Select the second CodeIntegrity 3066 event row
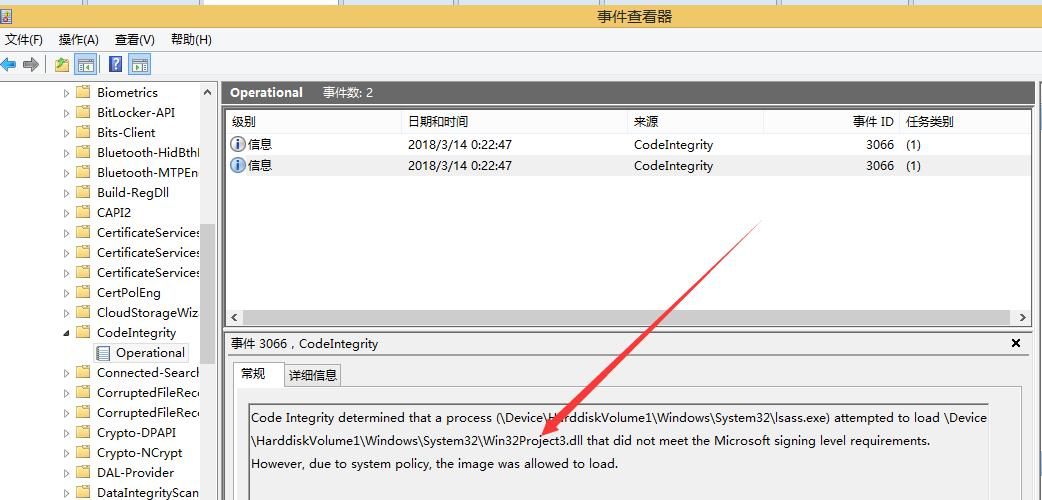The image size is (1042, 500). pos(629,165)
